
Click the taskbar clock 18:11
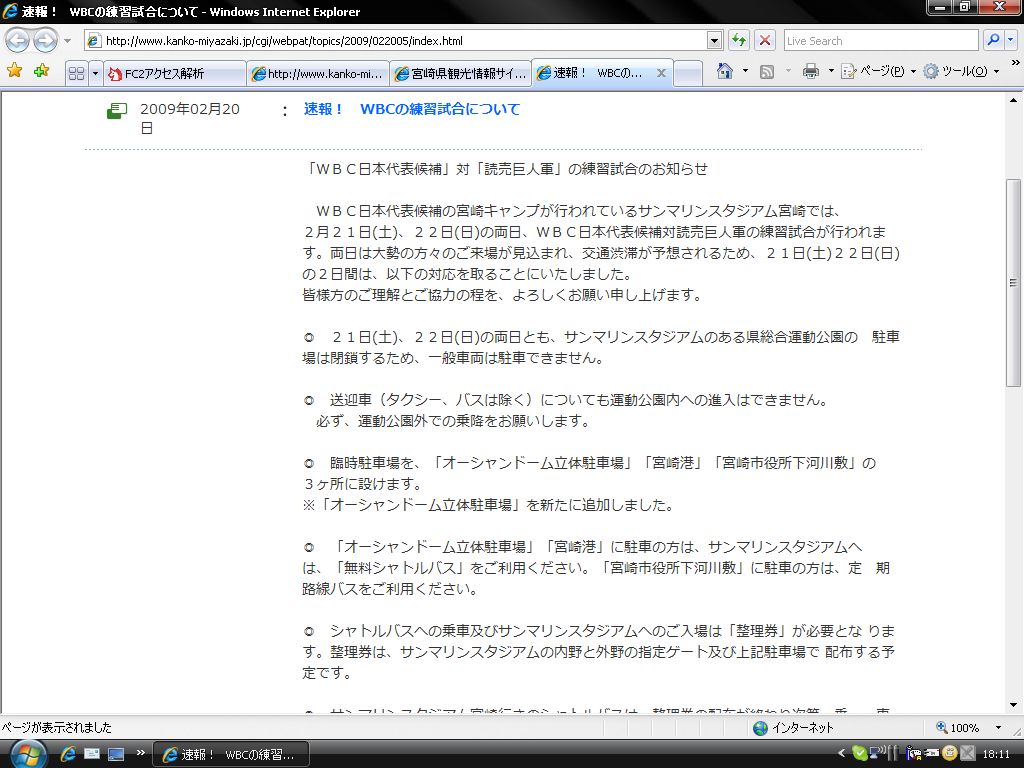tap(996, 754)
